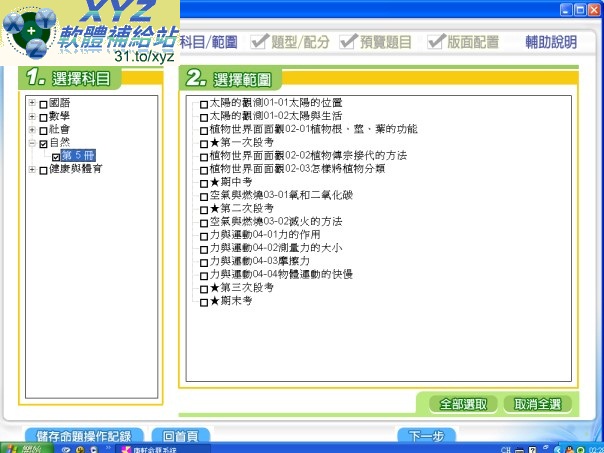
Task: Click the 回首頁 button
Action: click(x=181, y=436)
